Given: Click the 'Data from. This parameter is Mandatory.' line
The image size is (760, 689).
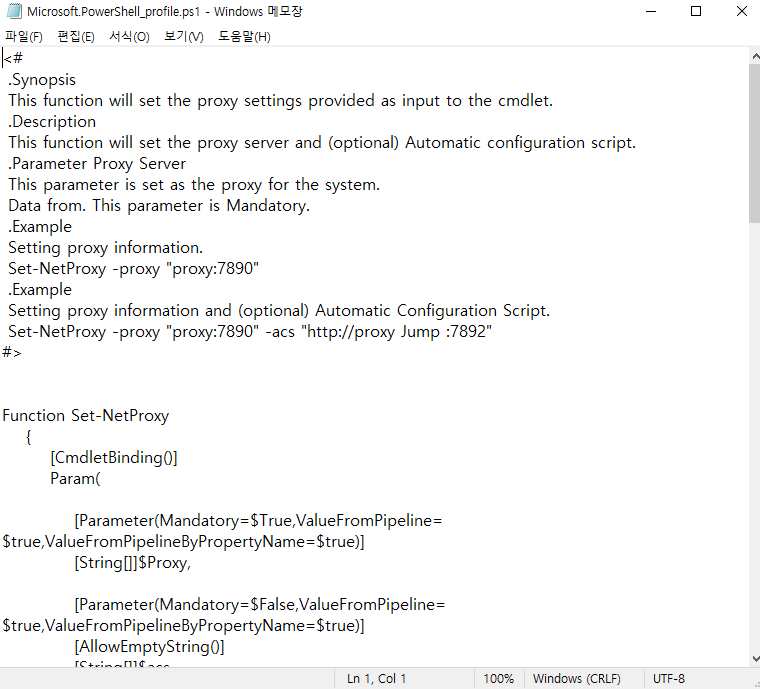Looking at the screenshot, I should pyautogui.click(x=159, y=205).
